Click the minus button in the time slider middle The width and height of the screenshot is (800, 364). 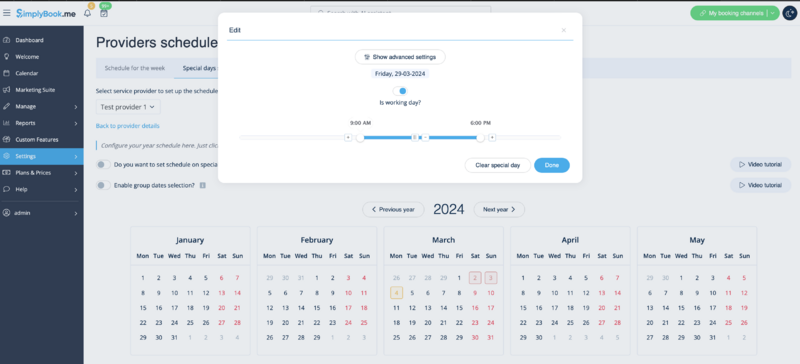point(425,137)
